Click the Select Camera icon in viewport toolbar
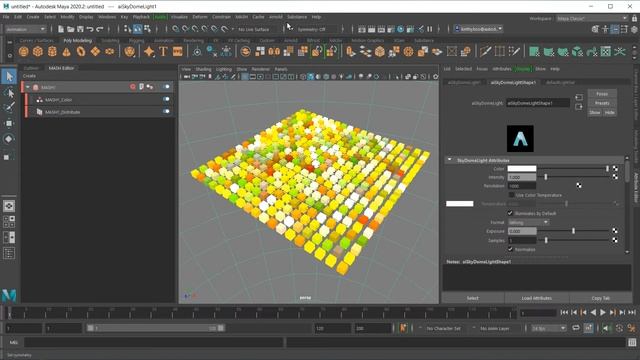This screenshot has width=640, height=360. point(187,76)
